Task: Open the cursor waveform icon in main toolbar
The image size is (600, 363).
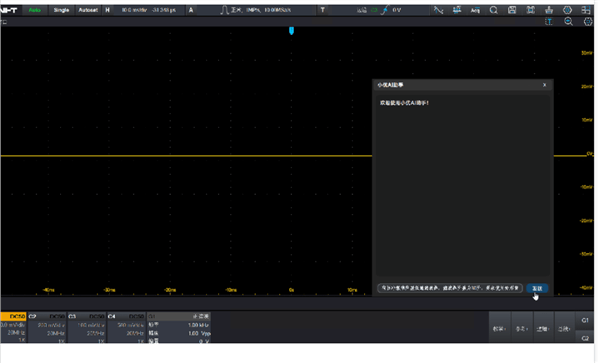Action: [439, 10]
